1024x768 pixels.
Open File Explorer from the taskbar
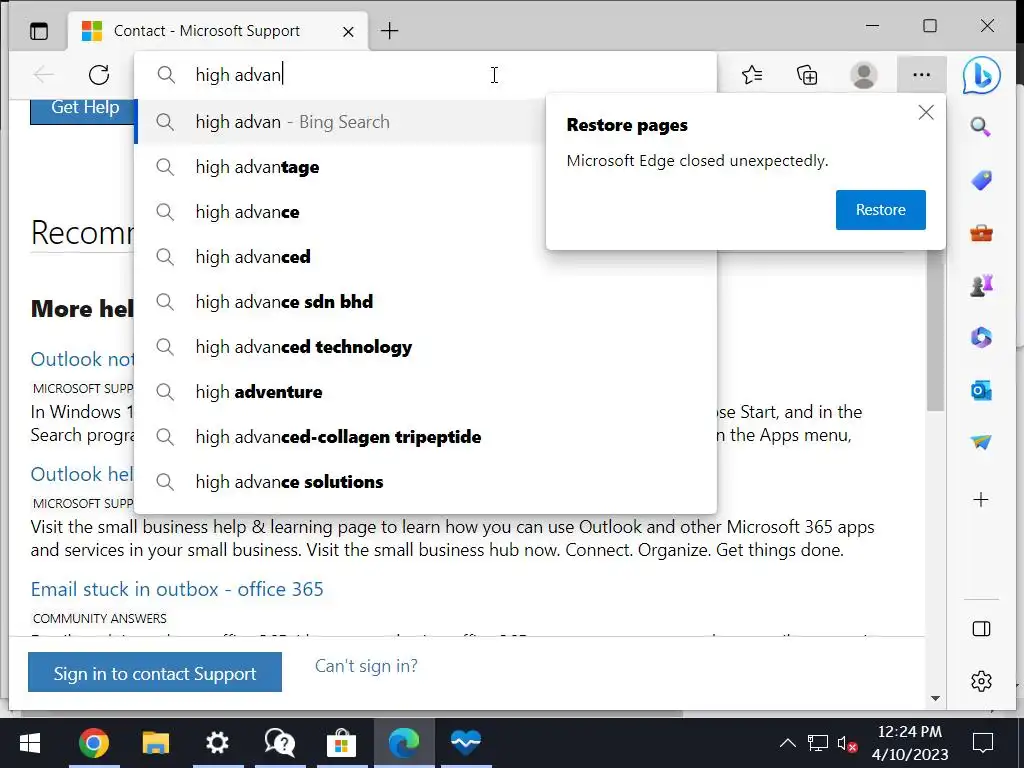(155, 743)
